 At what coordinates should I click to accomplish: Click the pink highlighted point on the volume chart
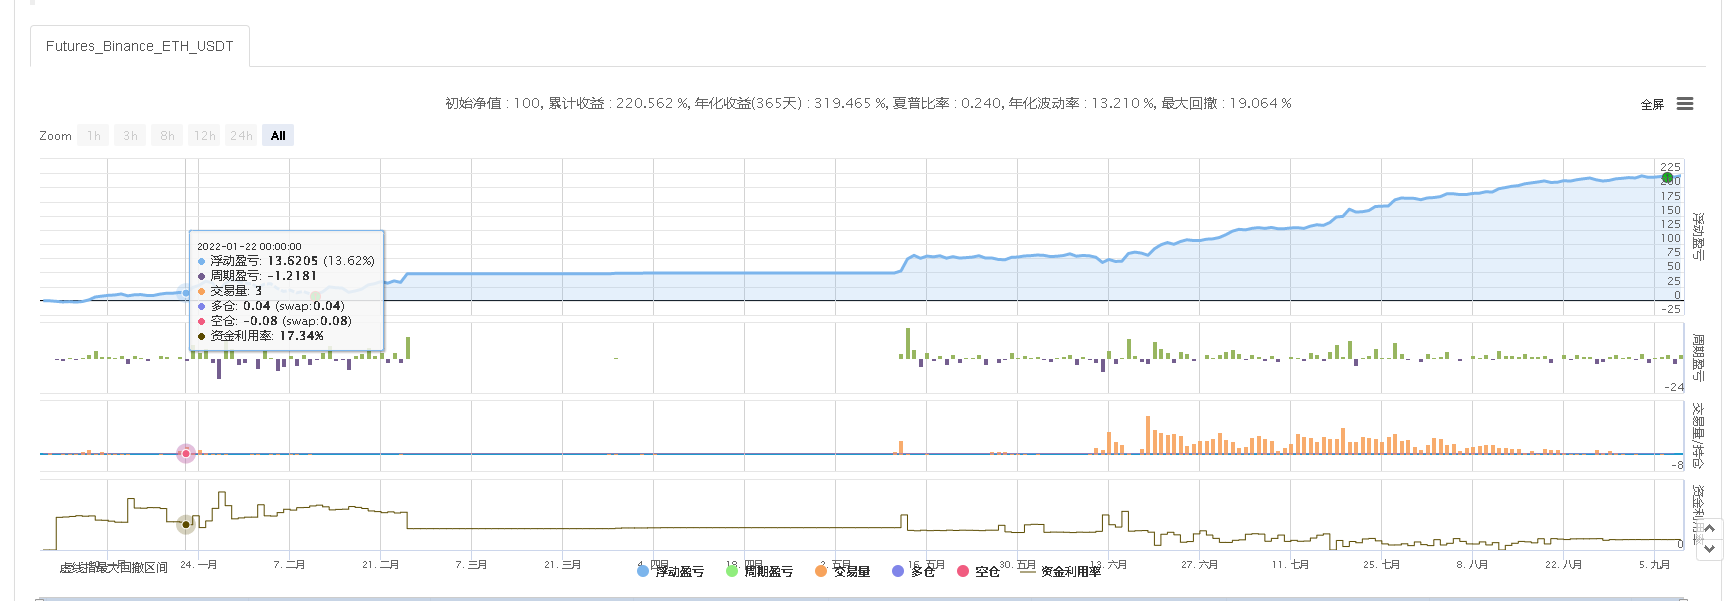(x=185, y=454)
